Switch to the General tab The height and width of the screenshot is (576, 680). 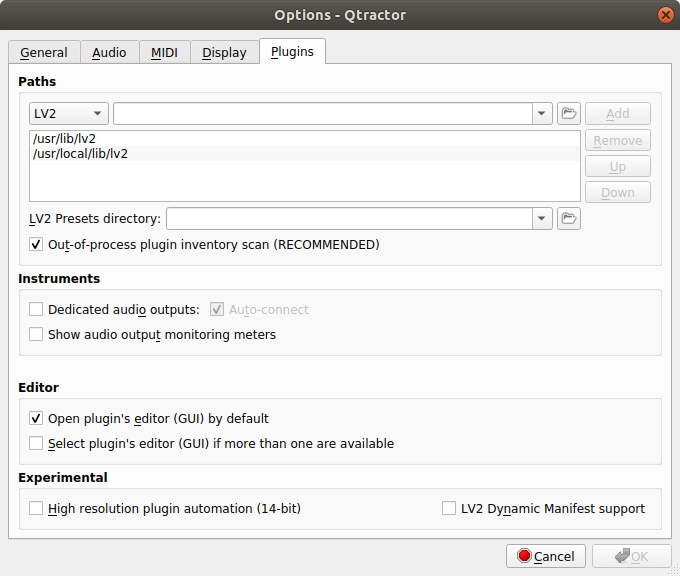(44, 52)
